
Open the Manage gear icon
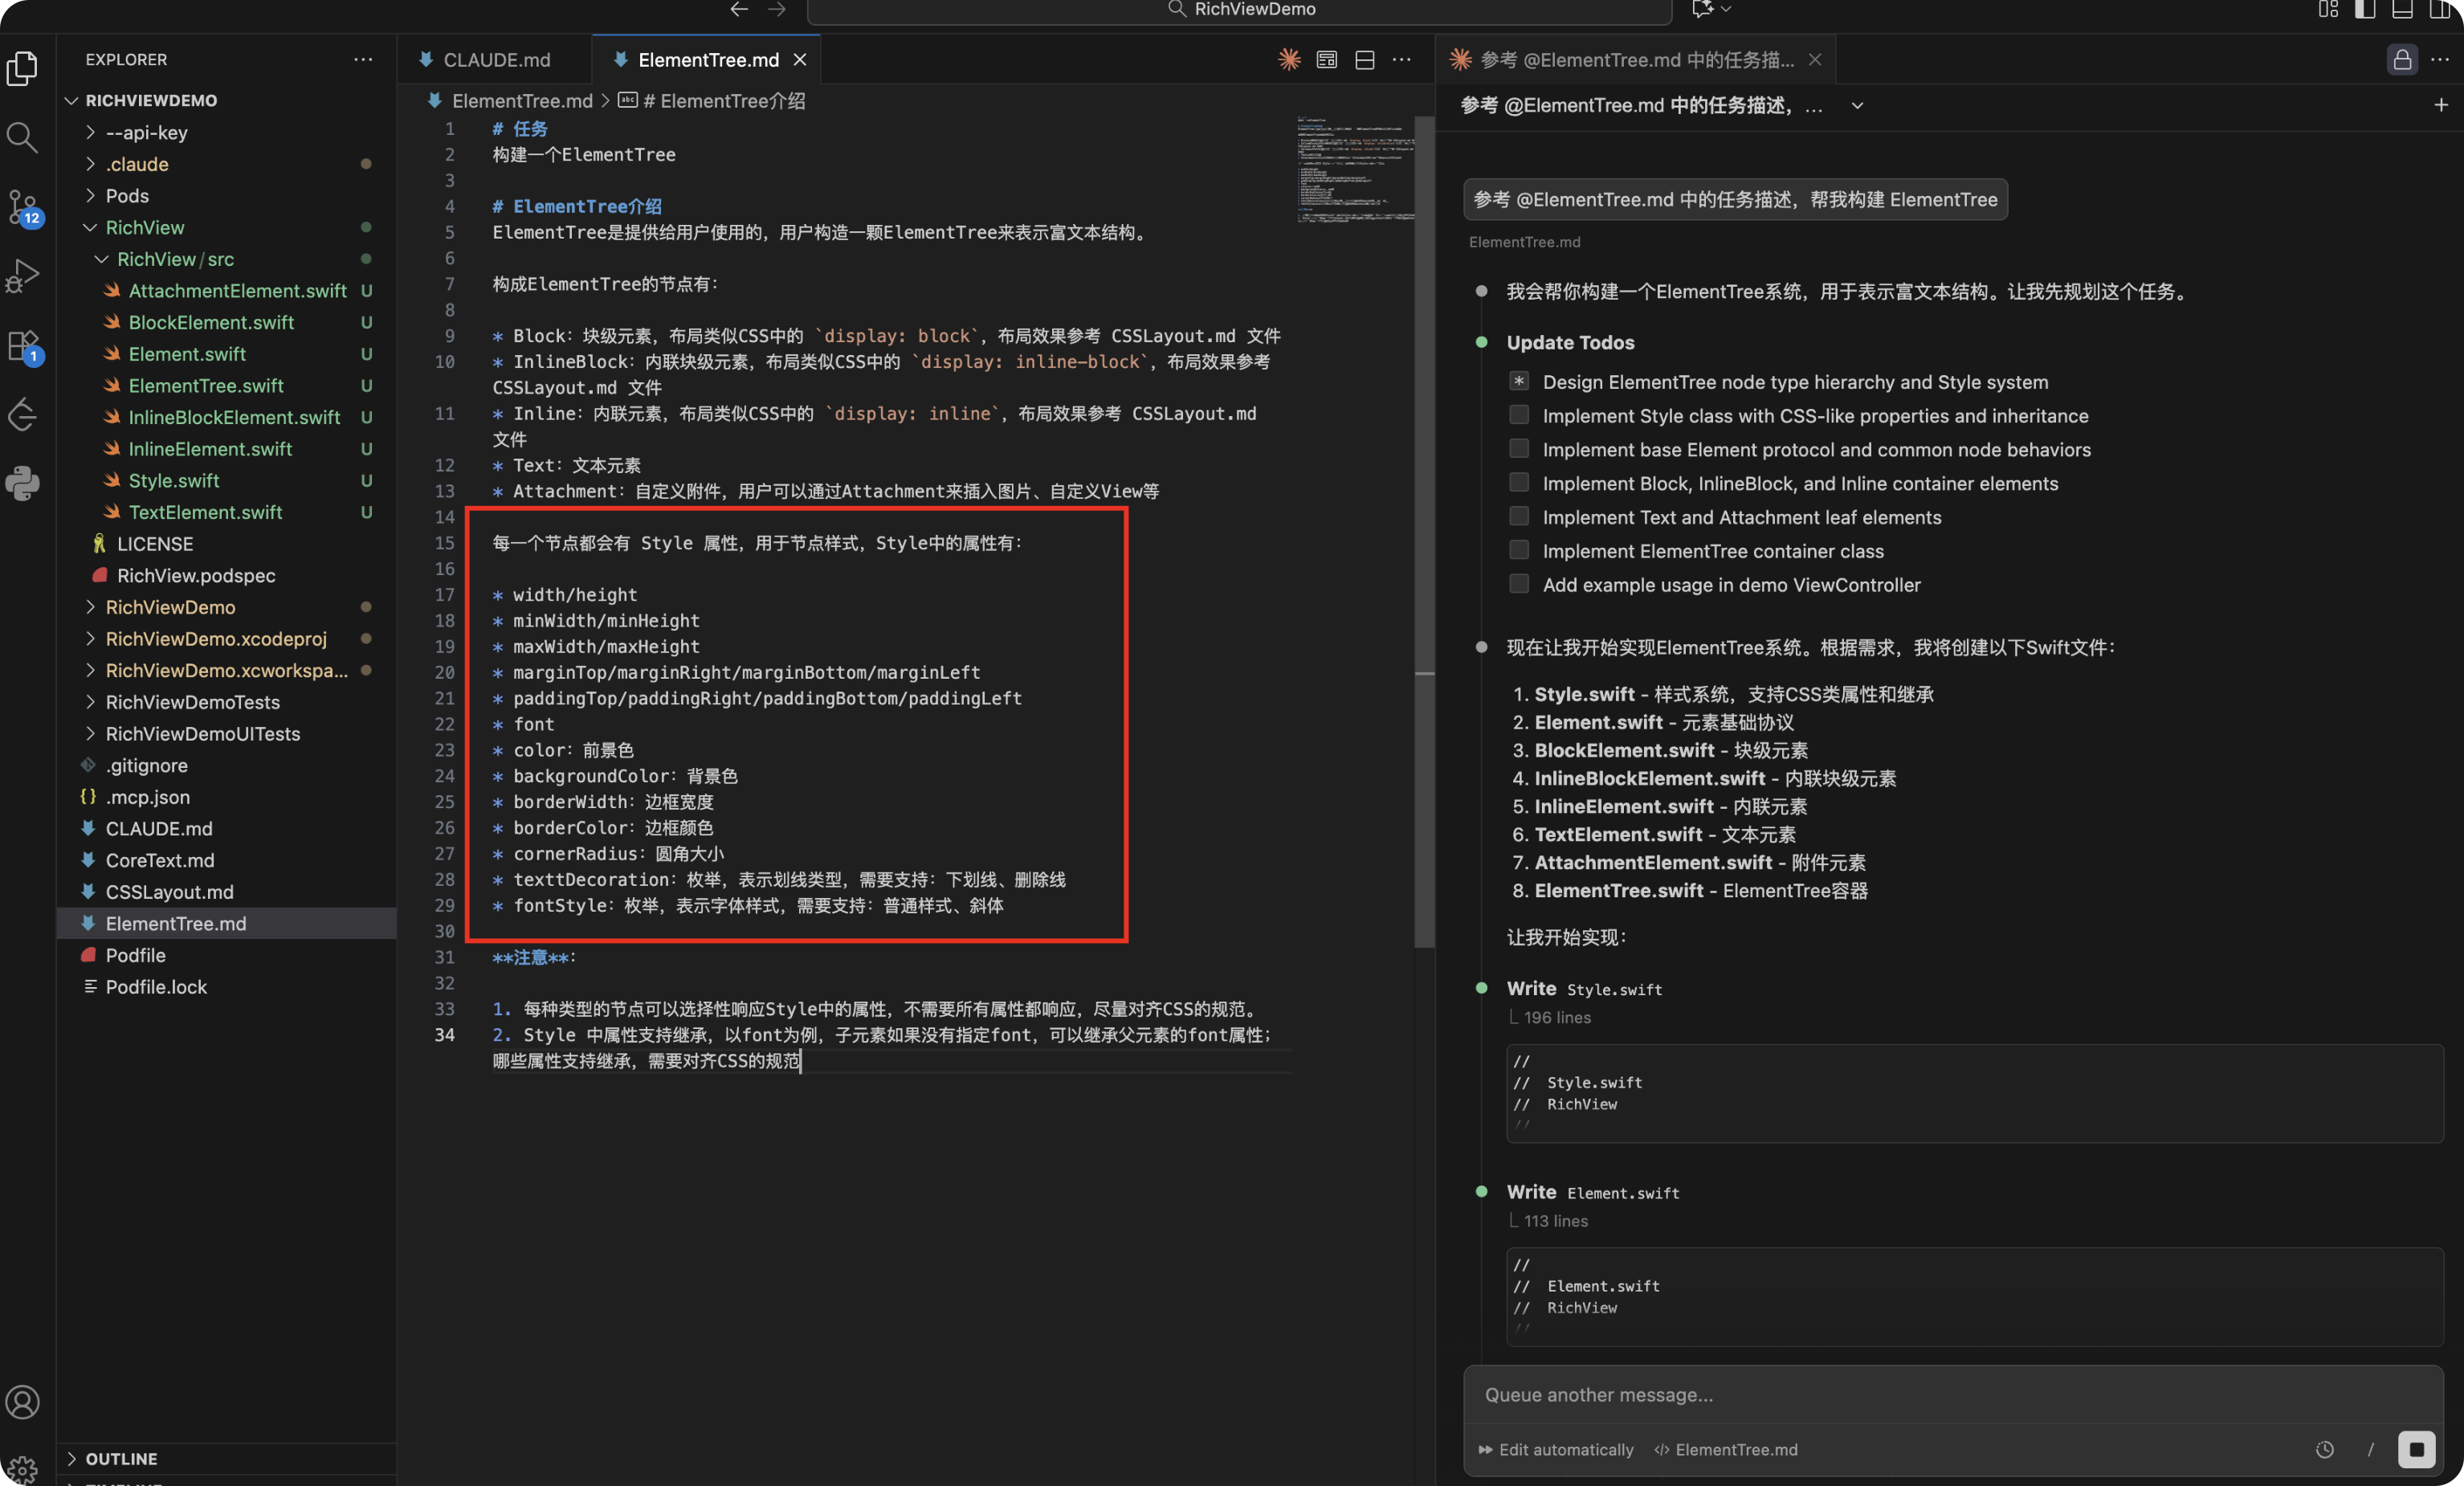(22, 1469)
